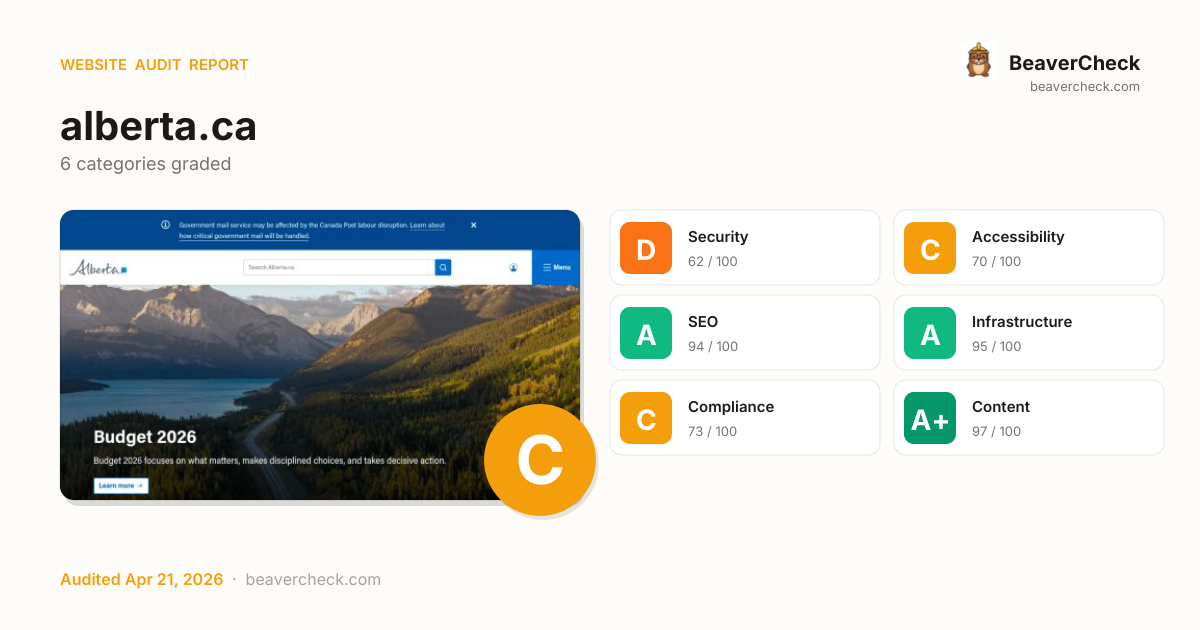
Task: Click the Accessibility grade C badge
Action: [930, 248]
